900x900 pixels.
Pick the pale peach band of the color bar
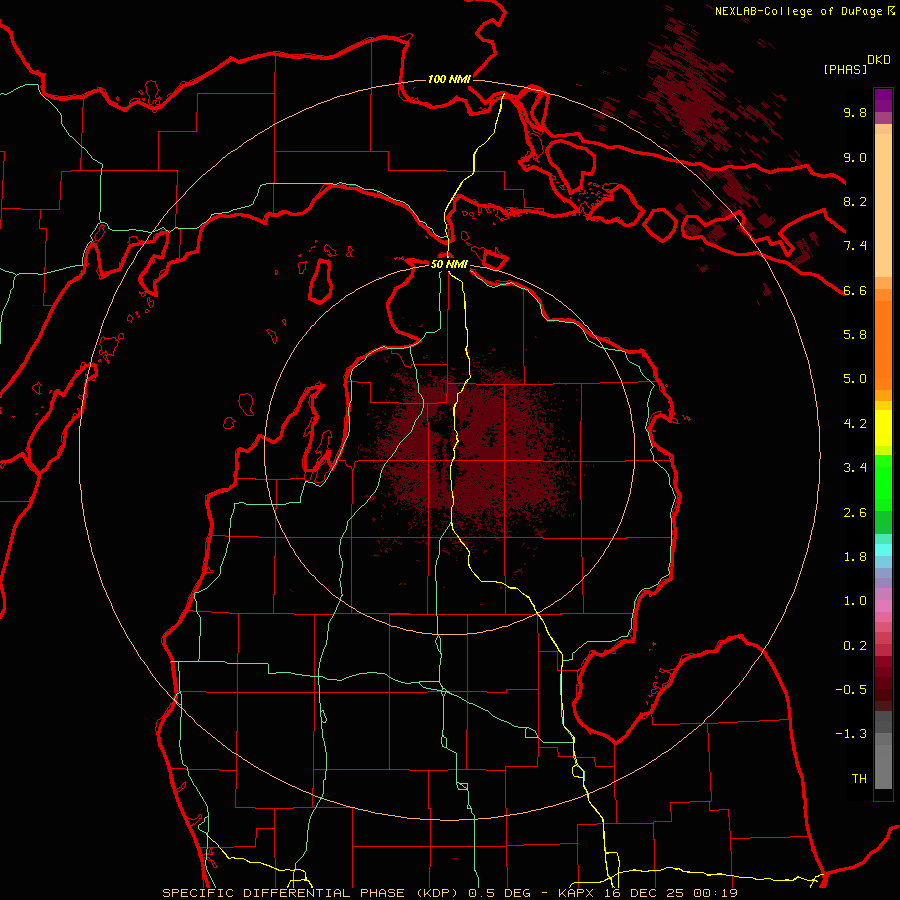(883, 206)
